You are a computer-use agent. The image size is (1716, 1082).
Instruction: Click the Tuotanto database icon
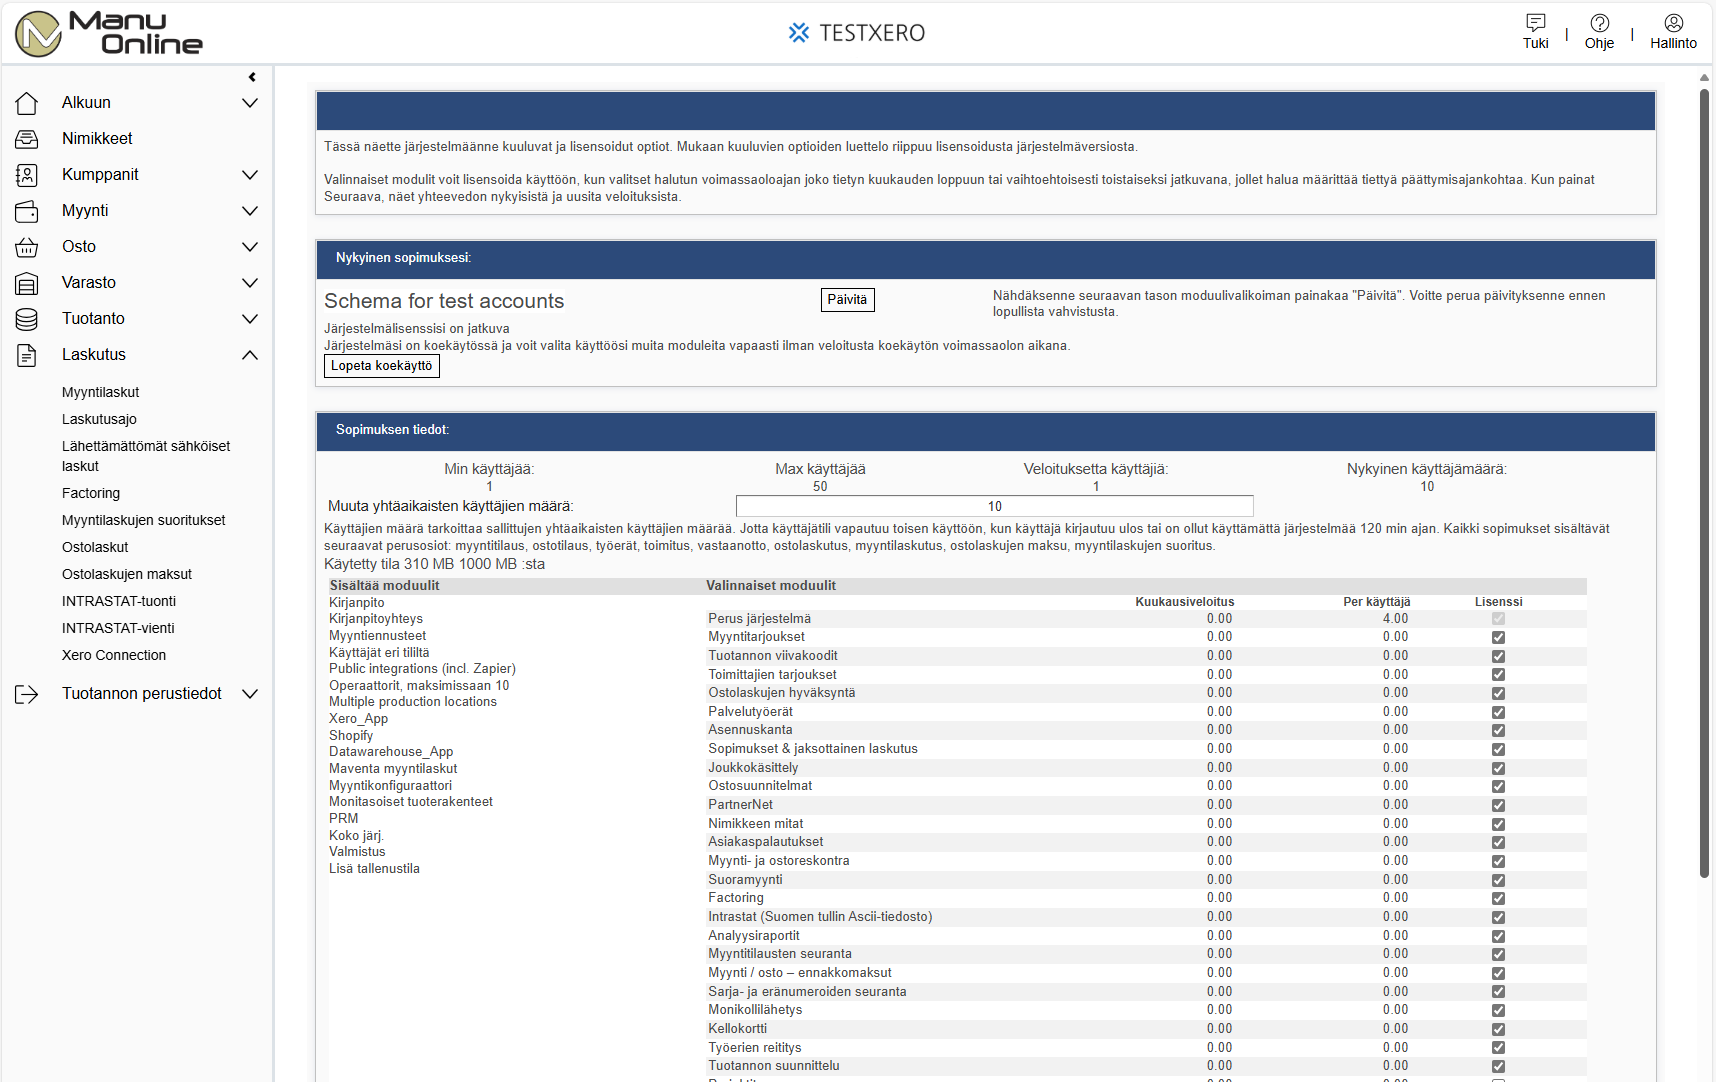(27, 319)
